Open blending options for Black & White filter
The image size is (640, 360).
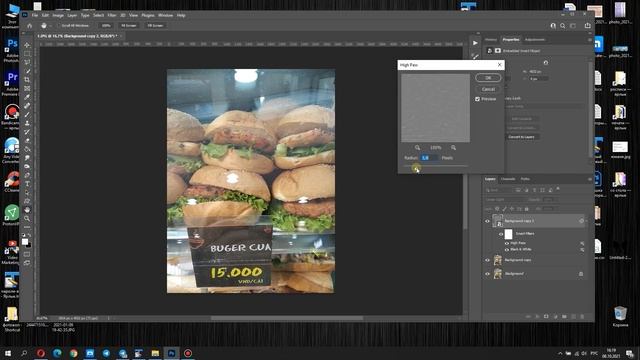pos(582,249)
